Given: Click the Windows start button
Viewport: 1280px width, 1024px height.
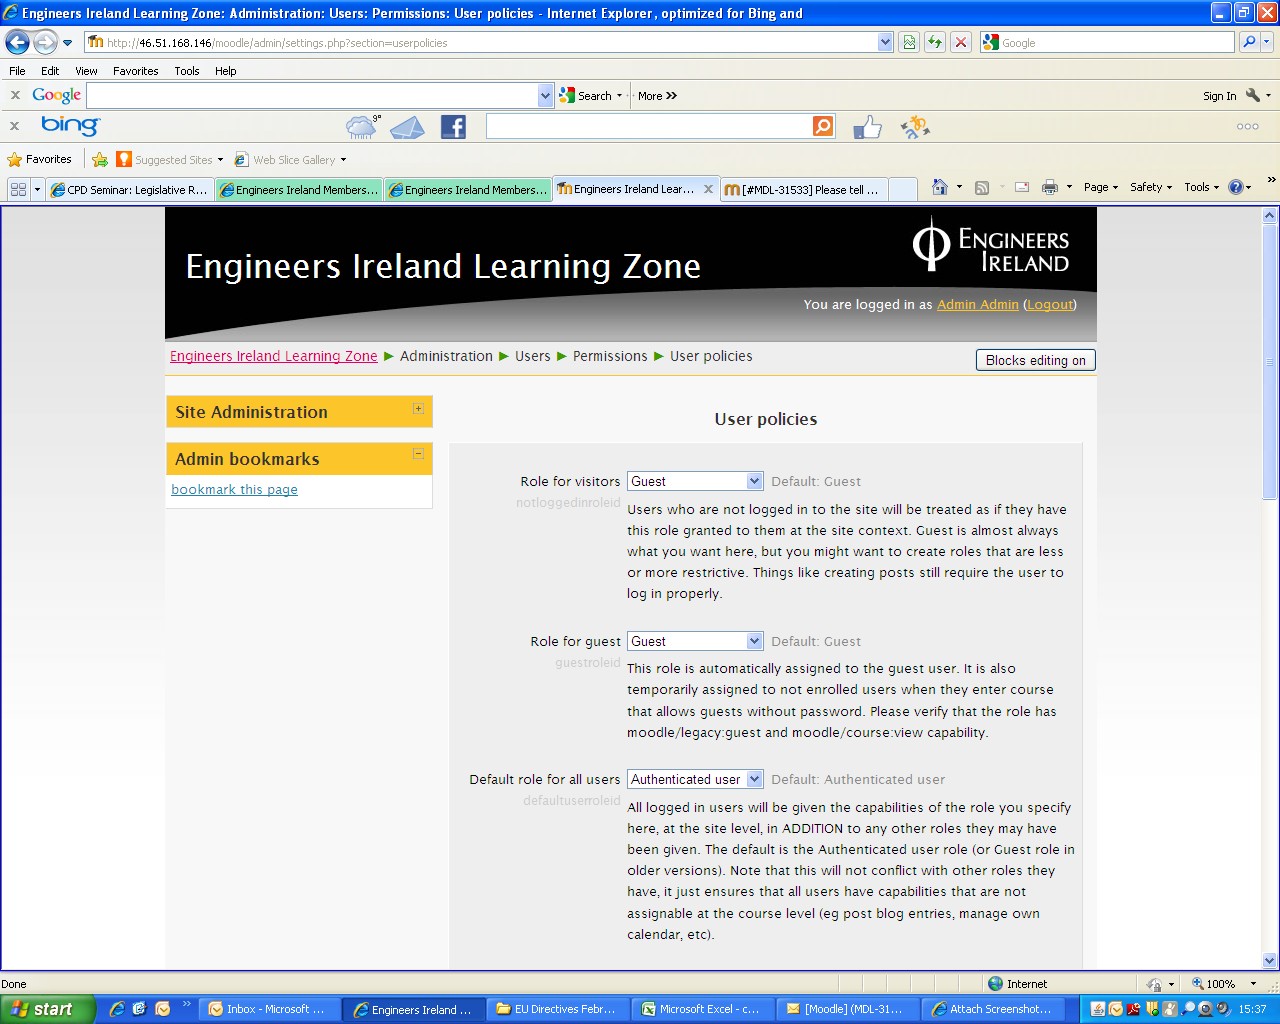Looking at the screenshot, I should [47, 1009].
